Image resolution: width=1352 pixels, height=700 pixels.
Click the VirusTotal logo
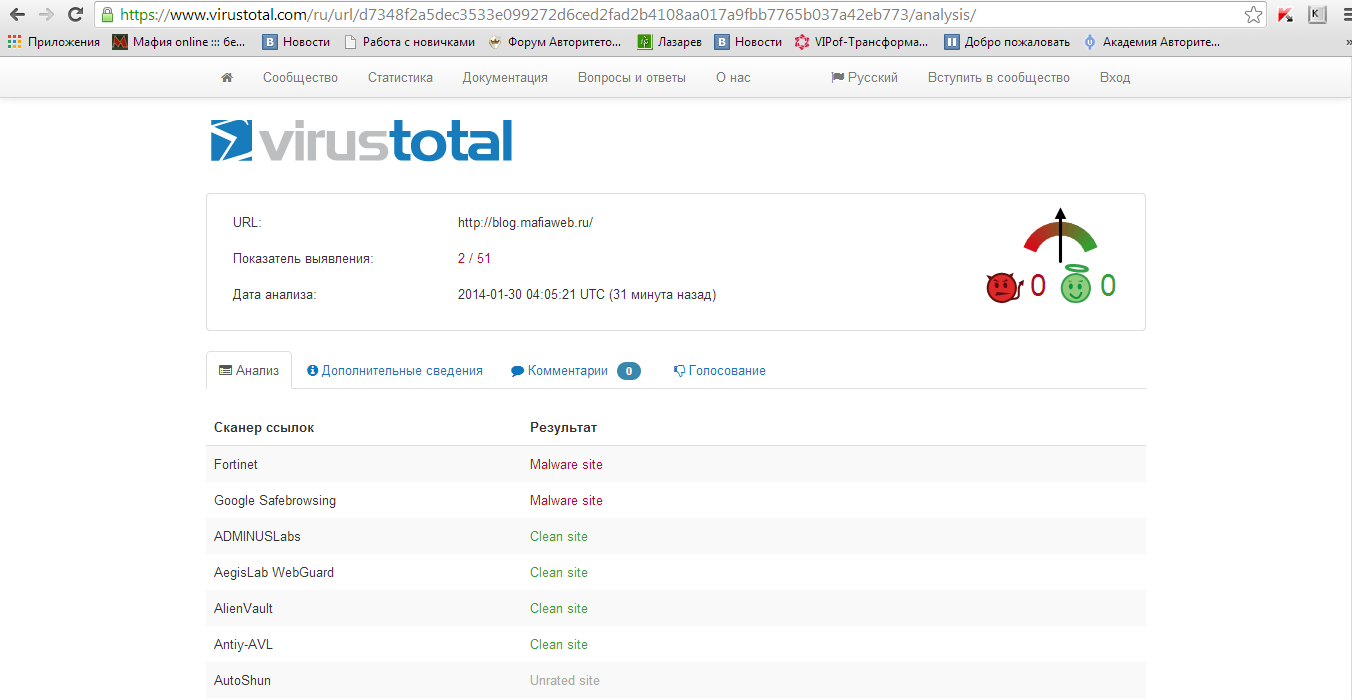(361, 141)
